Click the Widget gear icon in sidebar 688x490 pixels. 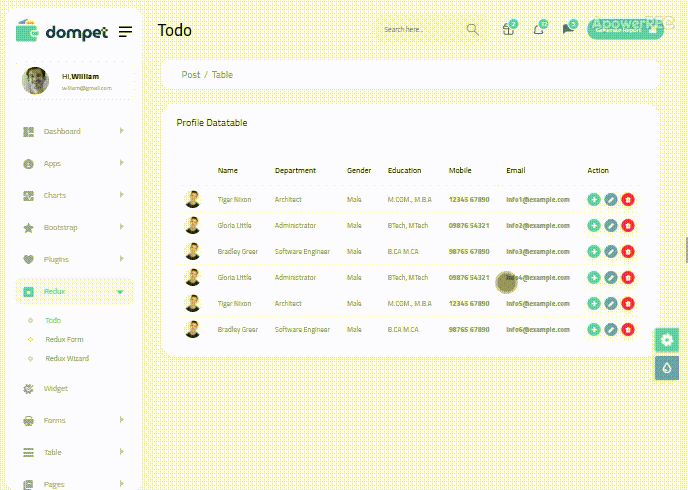(x=29, y=389)
